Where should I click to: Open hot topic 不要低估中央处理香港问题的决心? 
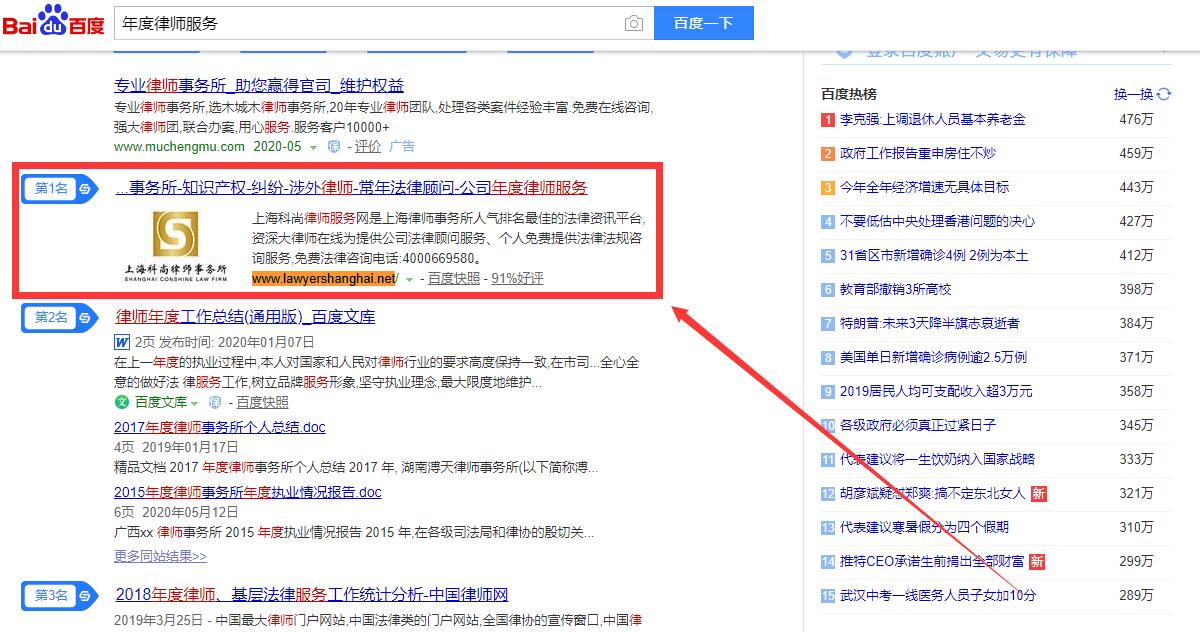[x=938, y=221]
